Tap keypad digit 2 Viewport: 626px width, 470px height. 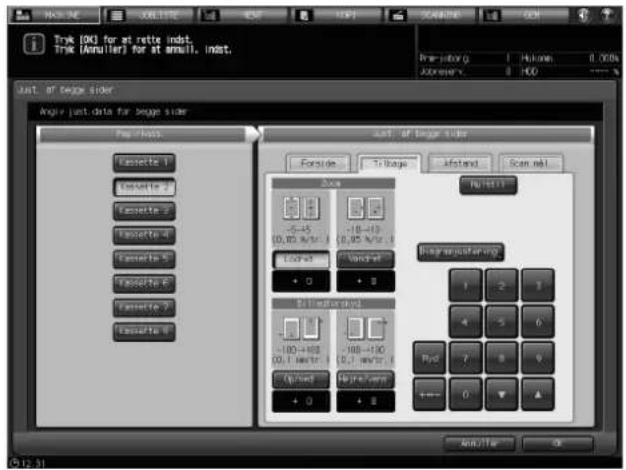502,286
